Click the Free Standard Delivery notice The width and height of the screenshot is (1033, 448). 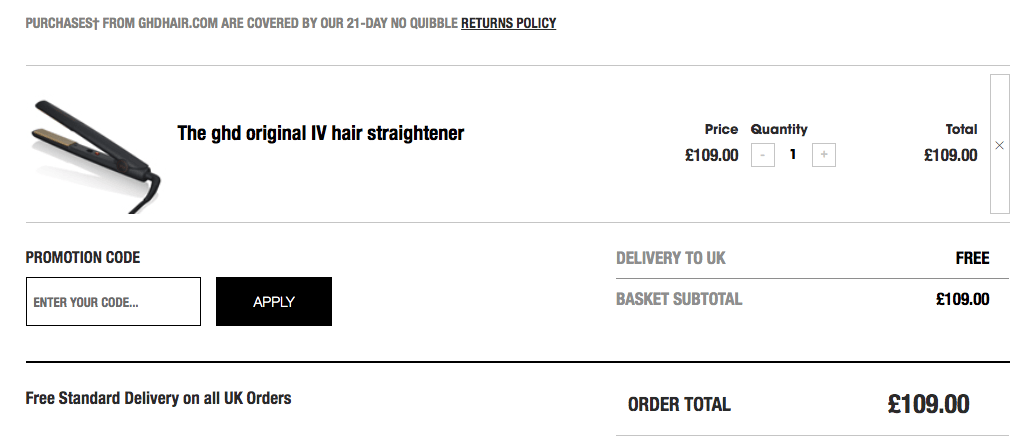pyautogui.click(x=158, y=398)
